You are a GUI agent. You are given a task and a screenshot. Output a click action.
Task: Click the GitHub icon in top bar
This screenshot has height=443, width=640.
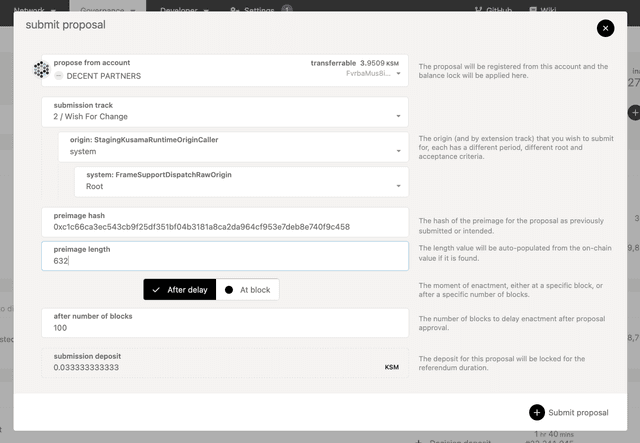click(x=478, y=8)
